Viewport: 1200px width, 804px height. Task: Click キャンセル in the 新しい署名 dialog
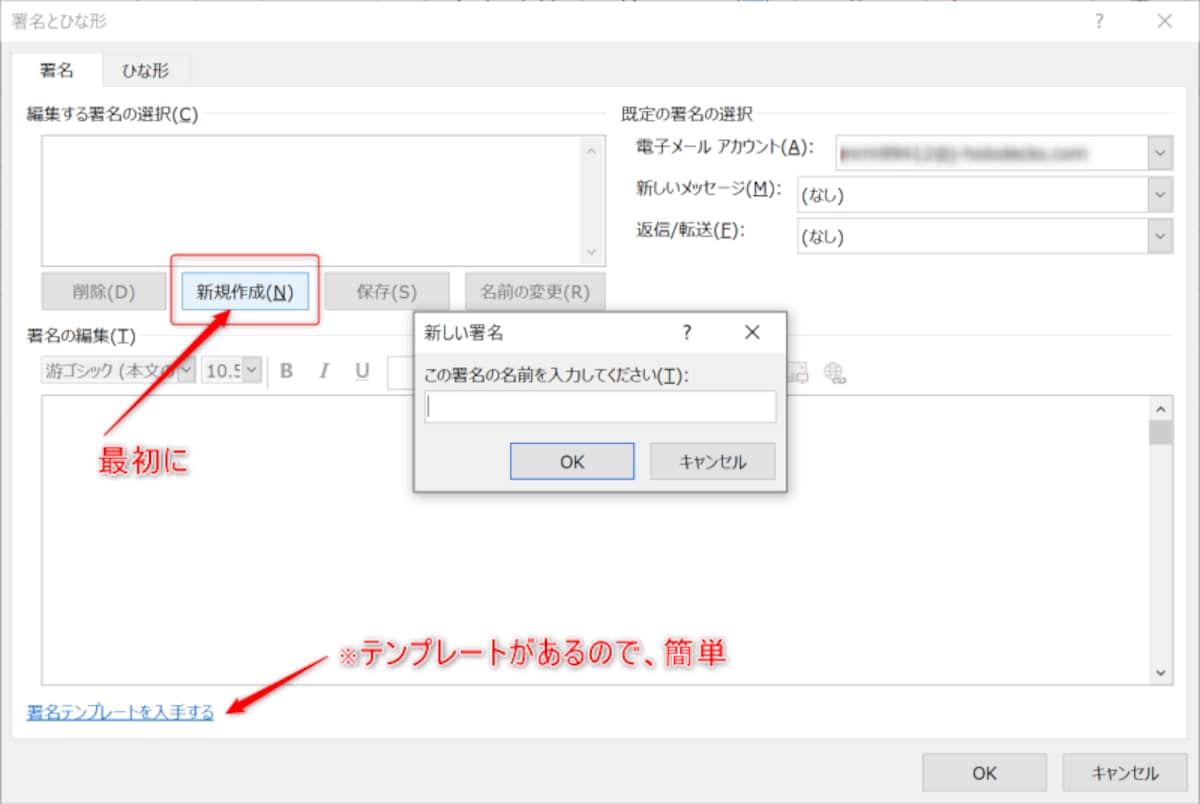[713, 462]
